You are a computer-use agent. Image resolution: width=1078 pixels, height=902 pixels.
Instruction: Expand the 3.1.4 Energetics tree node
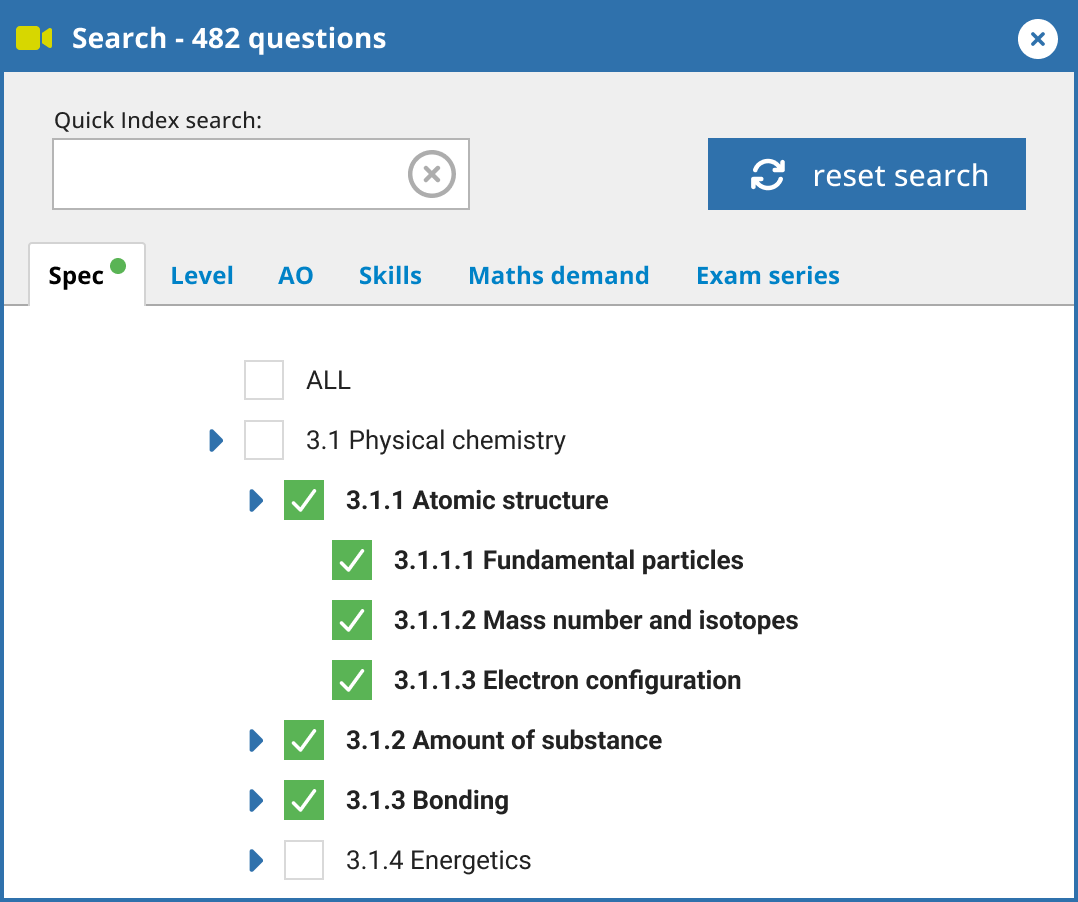point(257,860)
